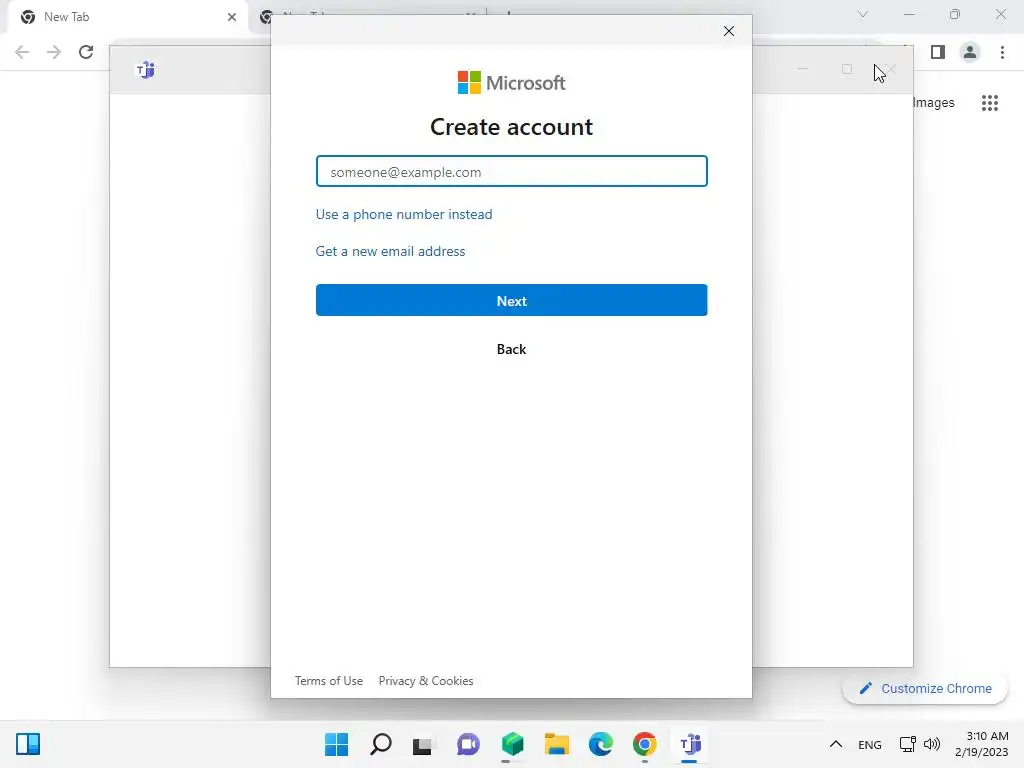Open the Terms of Use link
This screenshot has height=768, width=1024.
point(328,680)
